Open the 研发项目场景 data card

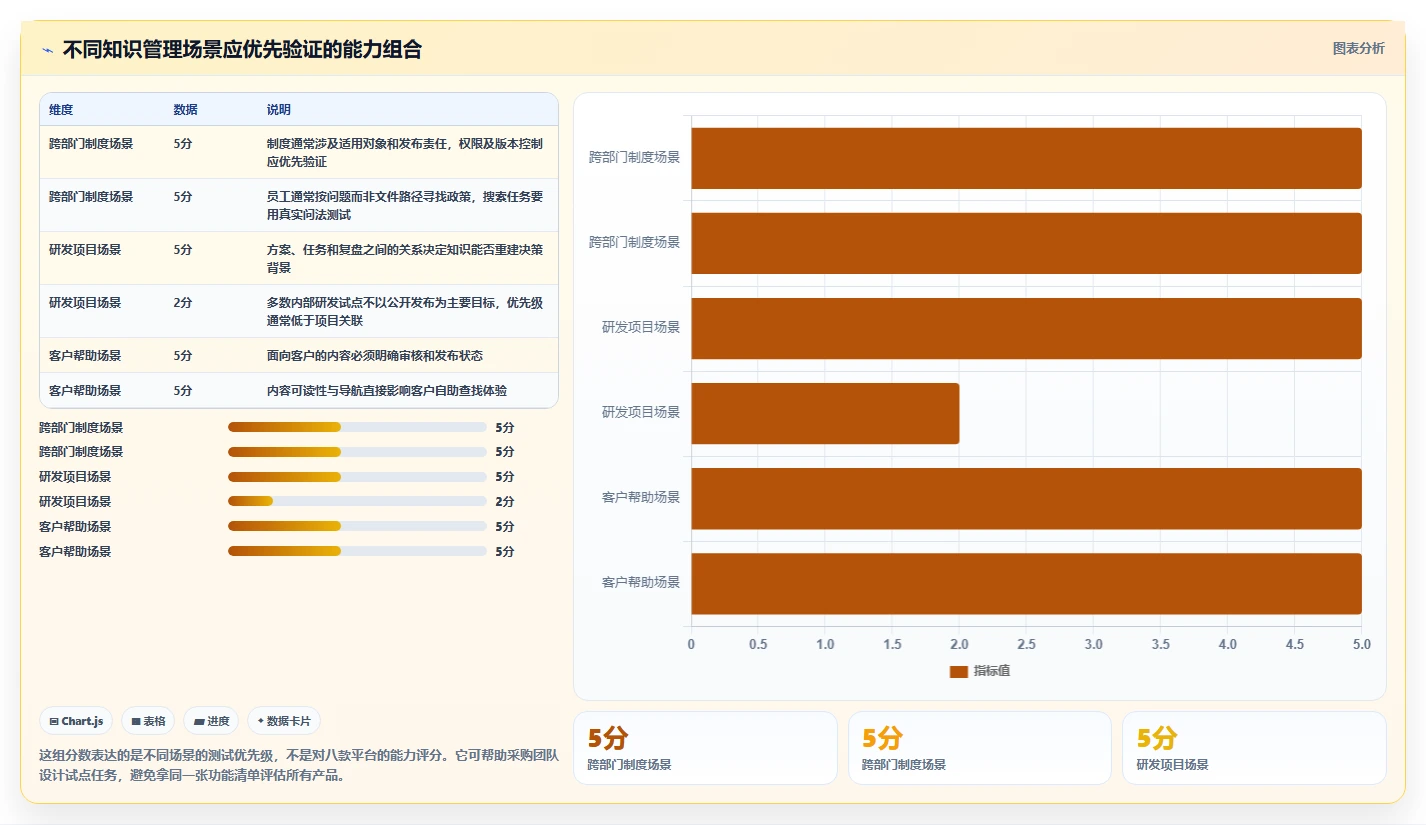pyautogui.click(x=1254, y=748)
